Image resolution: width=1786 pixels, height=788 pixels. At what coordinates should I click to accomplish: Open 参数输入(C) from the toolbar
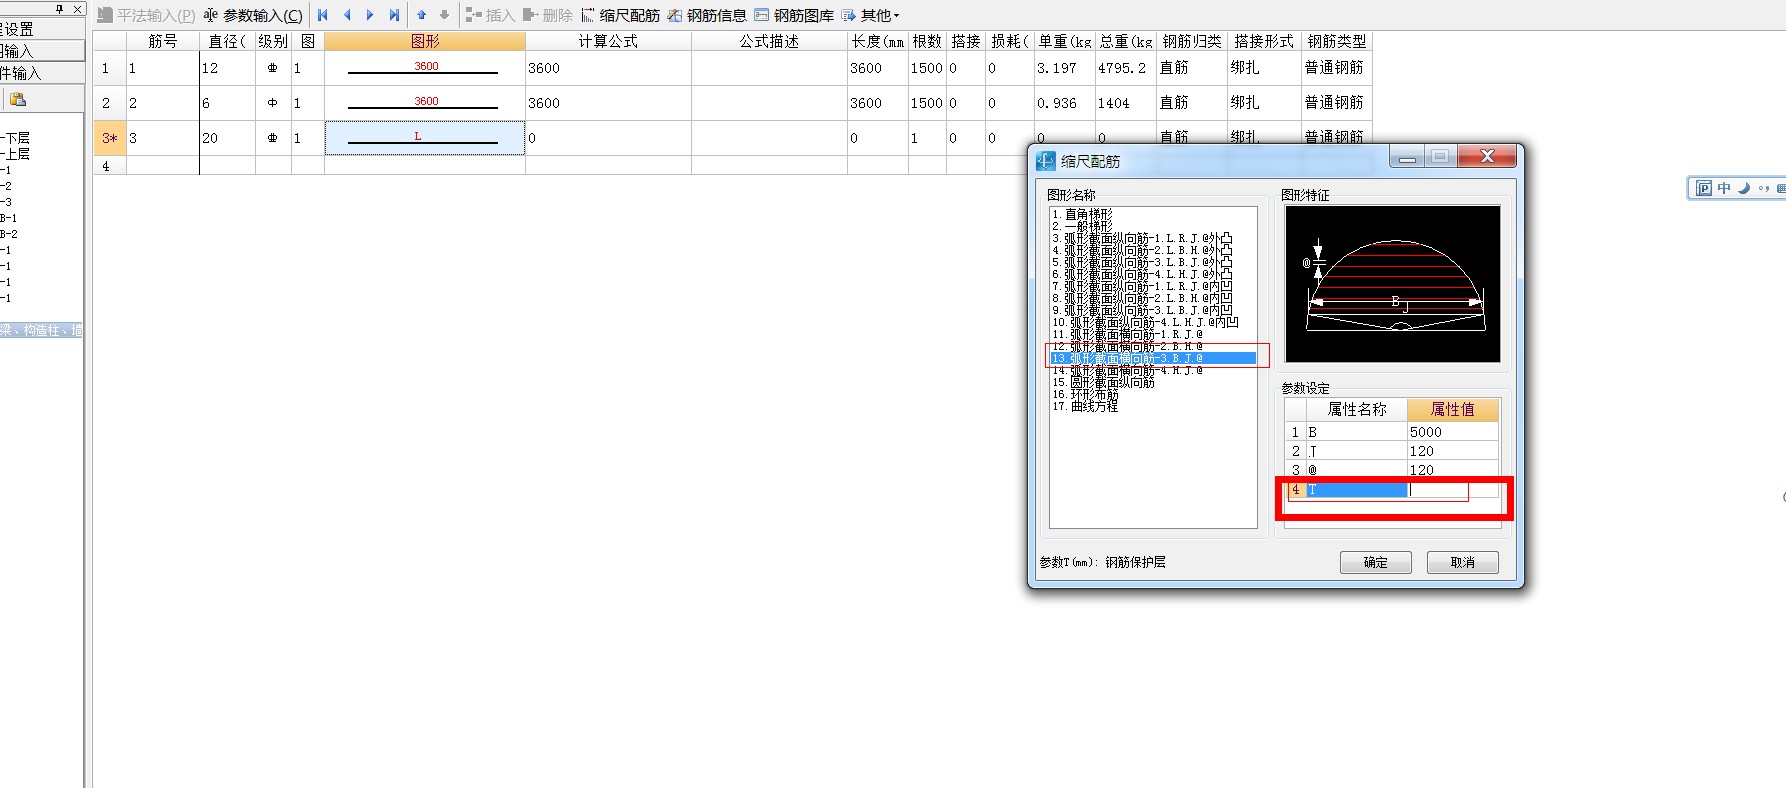[253, 15]
